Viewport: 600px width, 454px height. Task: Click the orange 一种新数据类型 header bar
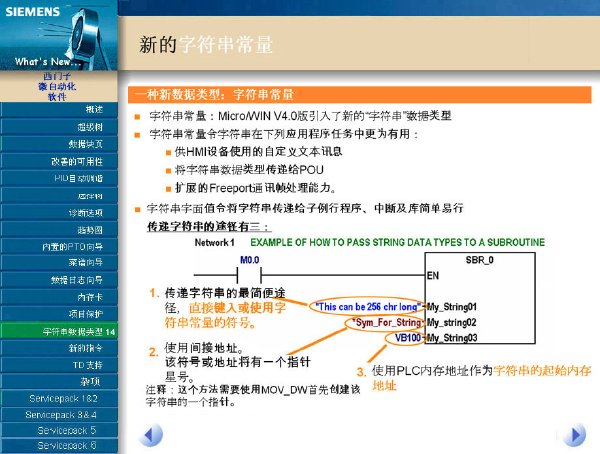[x=359, y=95]
